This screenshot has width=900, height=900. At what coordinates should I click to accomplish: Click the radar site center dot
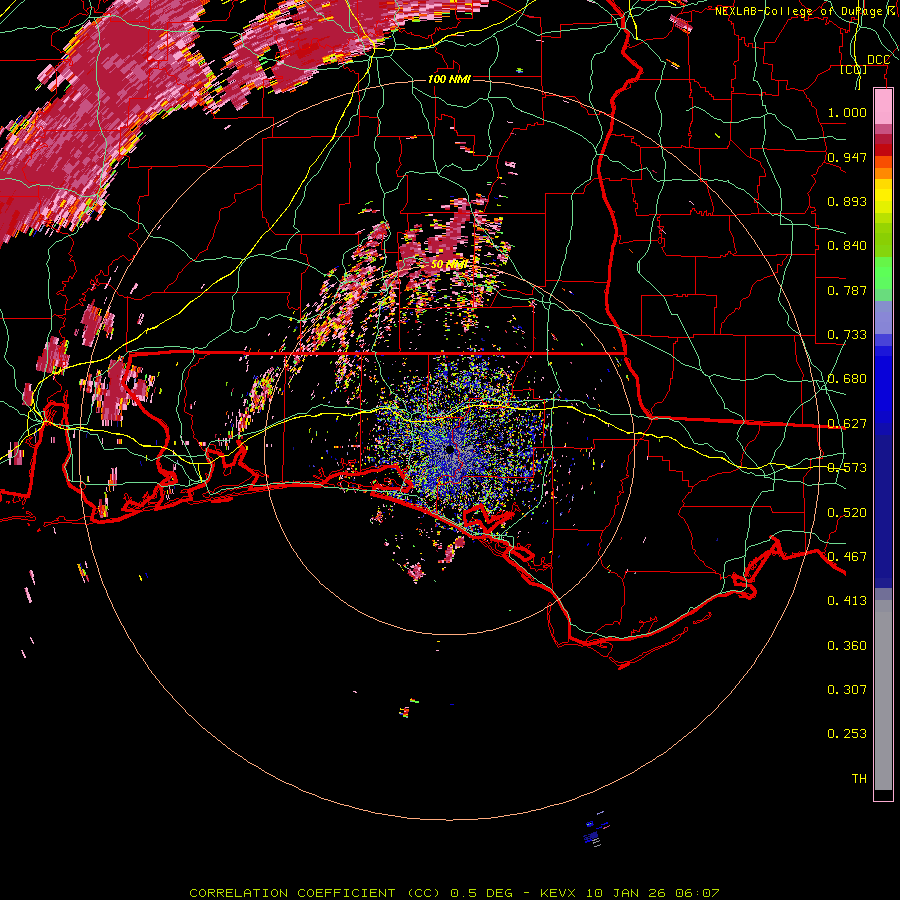pos(449,450)
